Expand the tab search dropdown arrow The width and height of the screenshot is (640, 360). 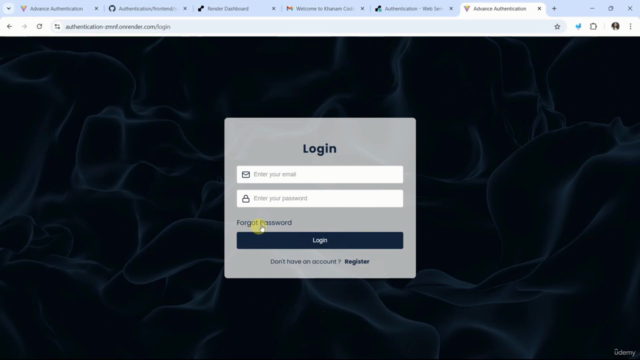(x=9, y=9)
